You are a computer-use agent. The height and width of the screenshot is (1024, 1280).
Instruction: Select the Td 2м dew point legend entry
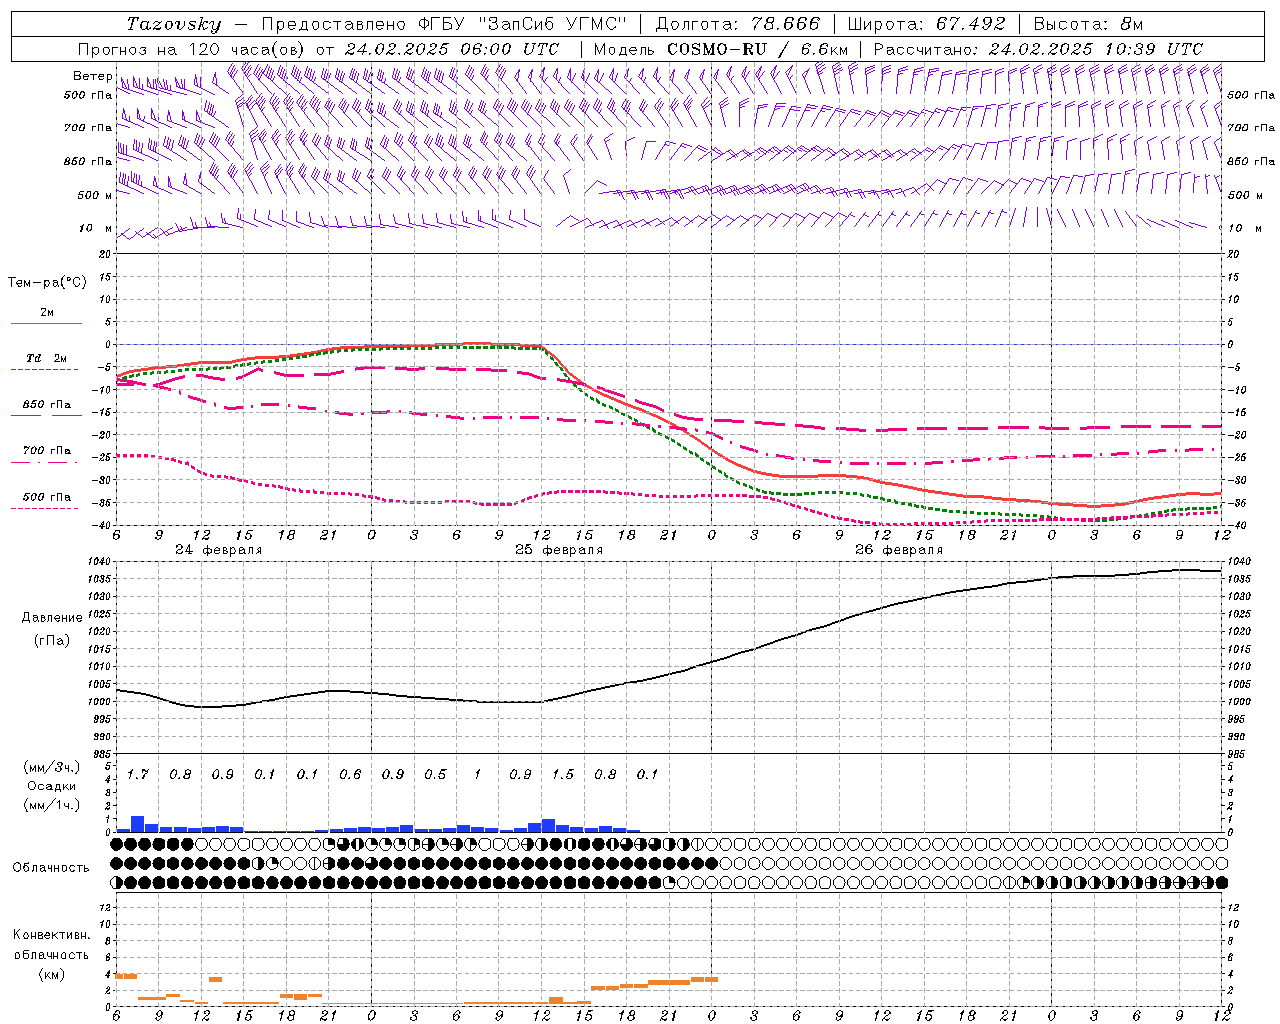coord(47,359)
